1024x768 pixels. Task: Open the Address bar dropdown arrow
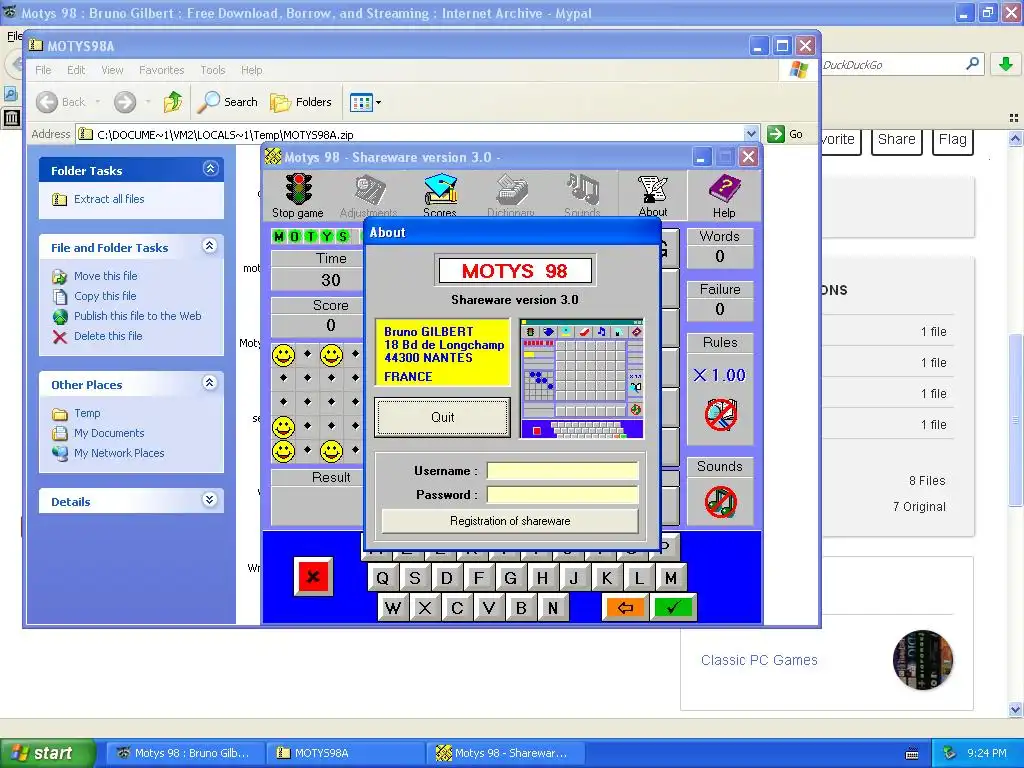(752, 134)
